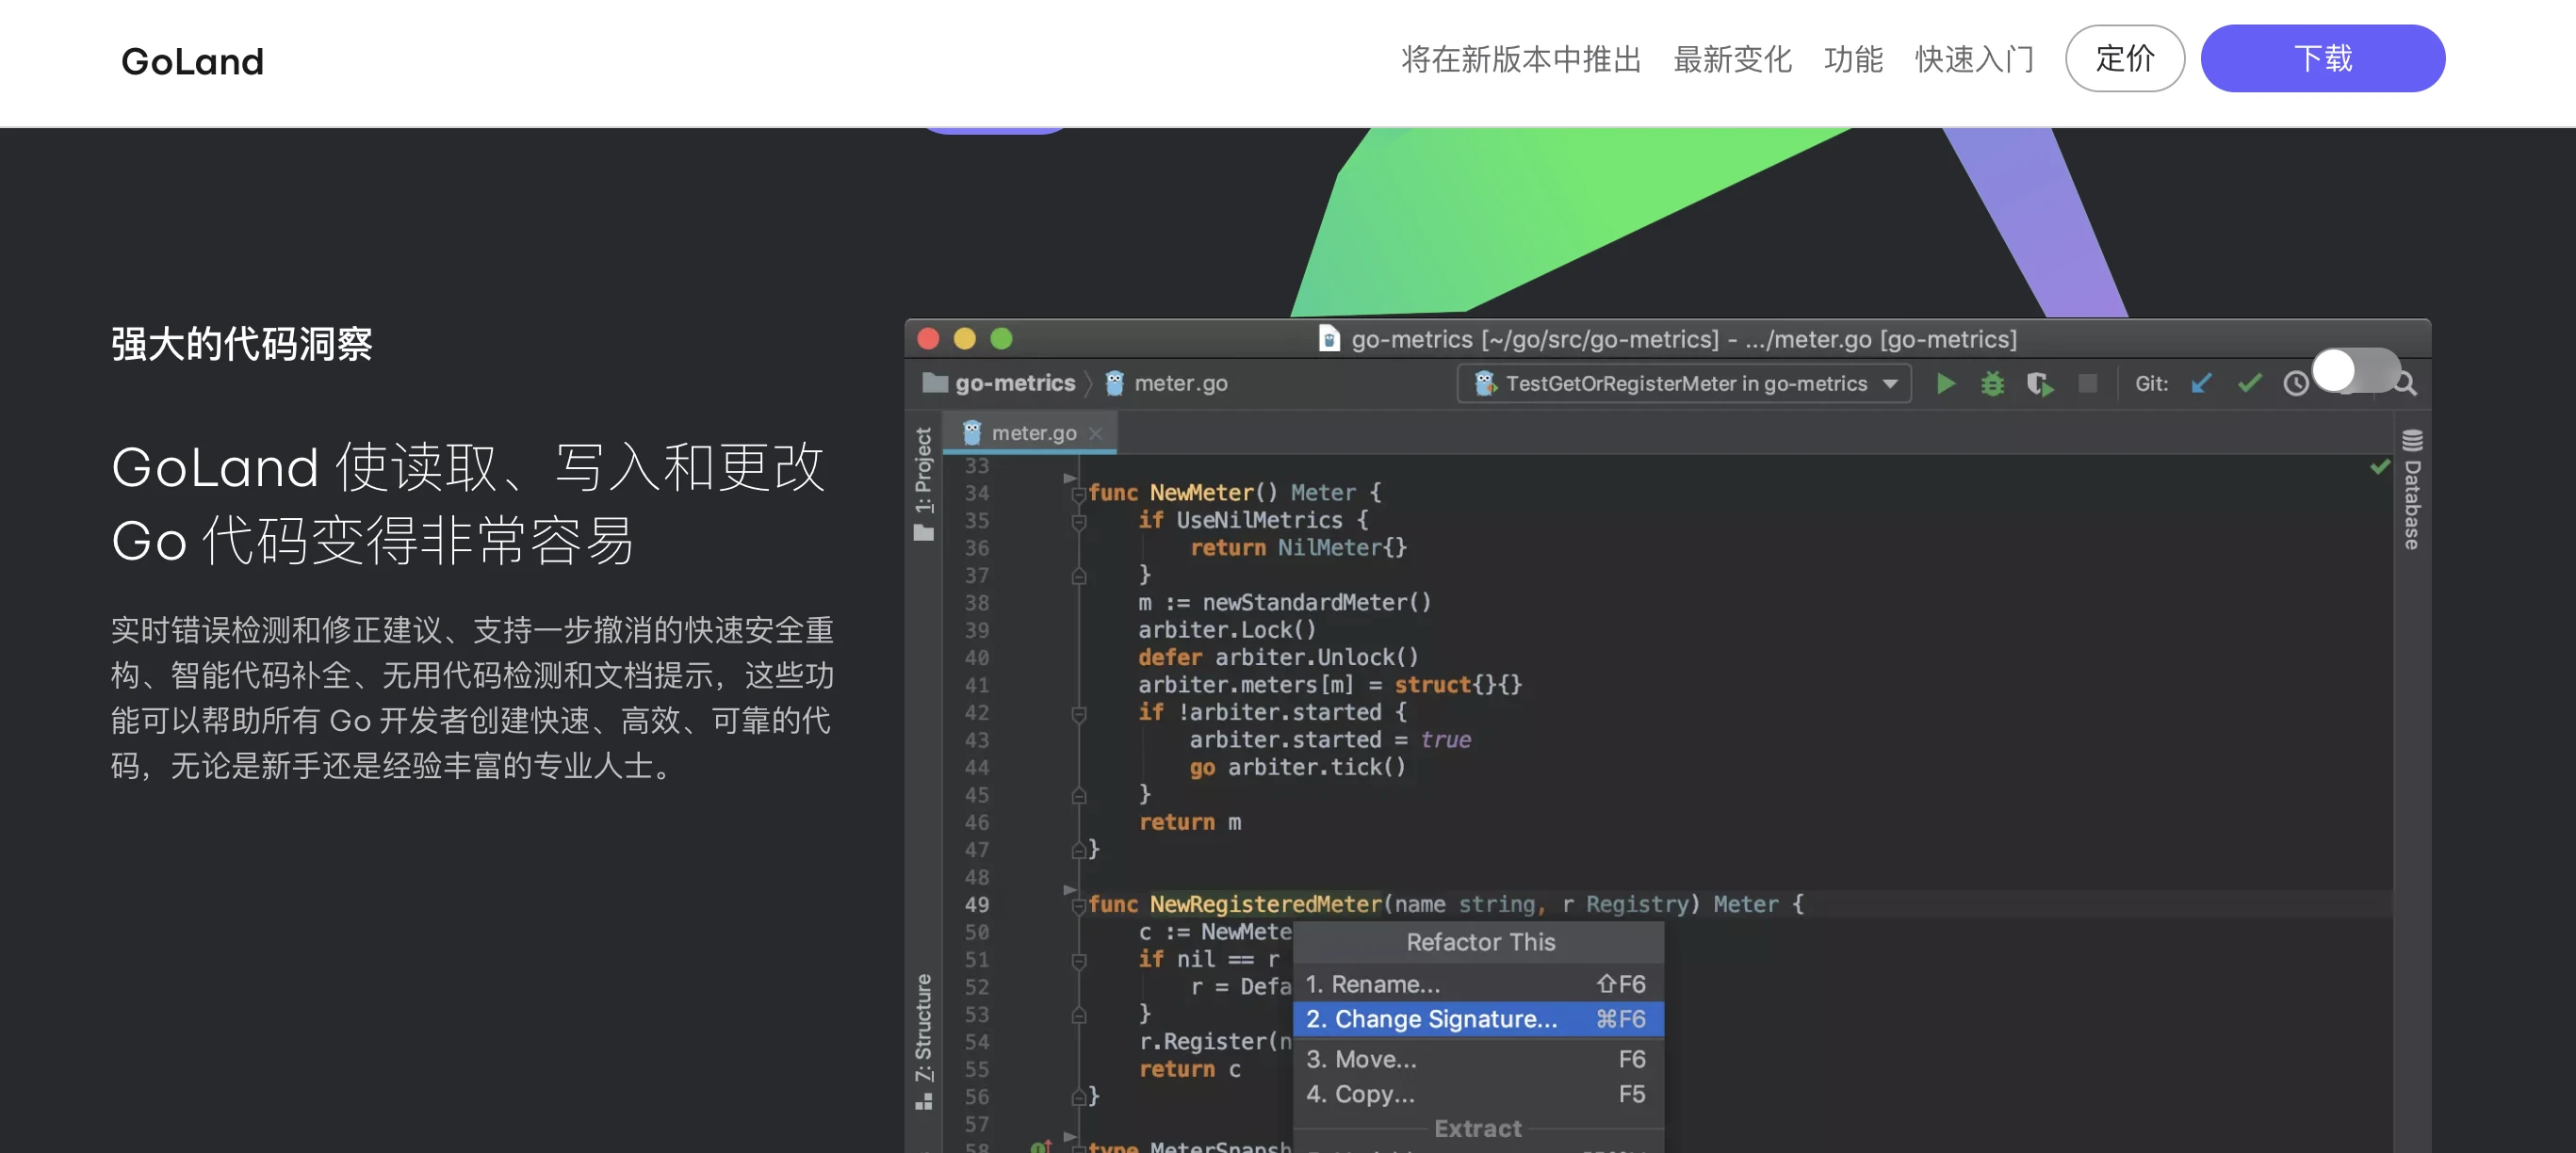Screen dimensions: 2576x1153
Task: Click the yellow minimize dot of IDE
Action: [964, 339]
